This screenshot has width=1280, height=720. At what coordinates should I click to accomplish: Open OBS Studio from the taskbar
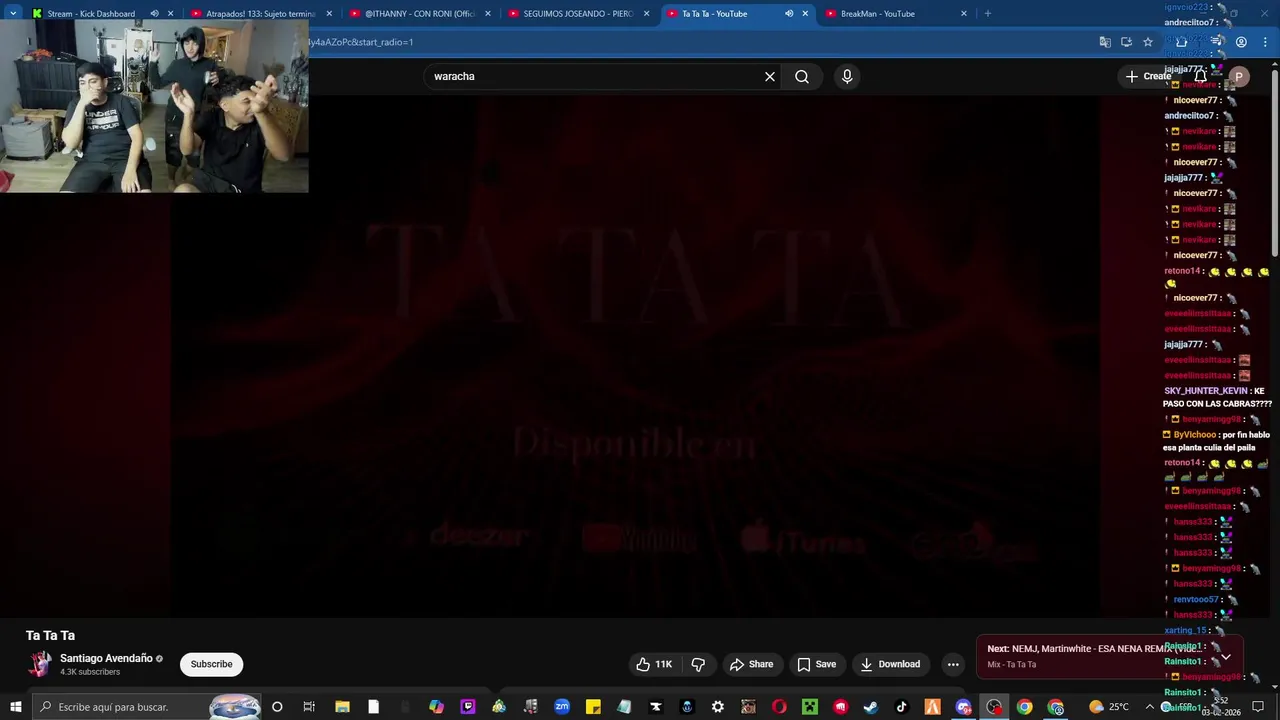tap(994, 707)
